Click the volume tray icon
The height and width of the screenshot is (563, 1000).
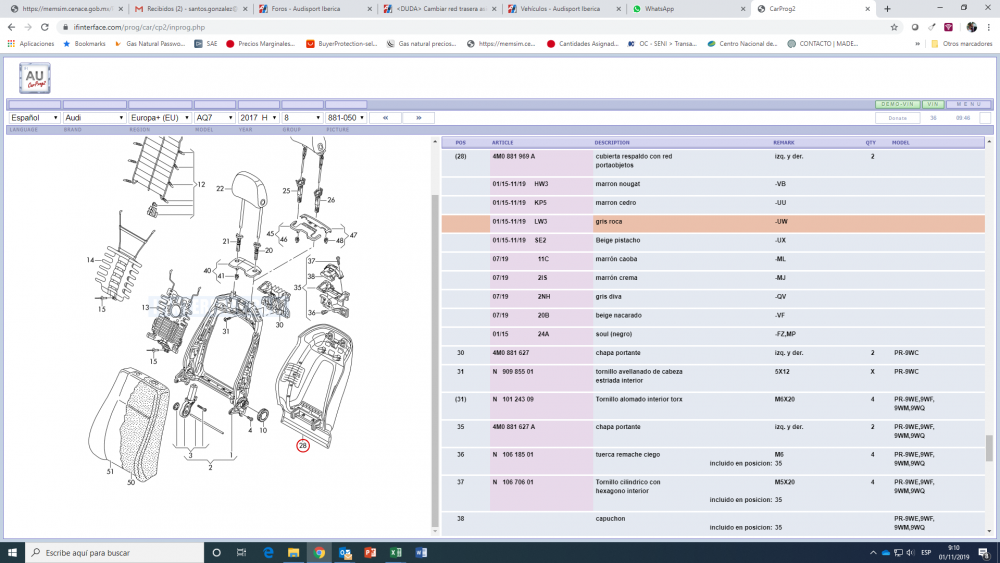click(910, 553)
